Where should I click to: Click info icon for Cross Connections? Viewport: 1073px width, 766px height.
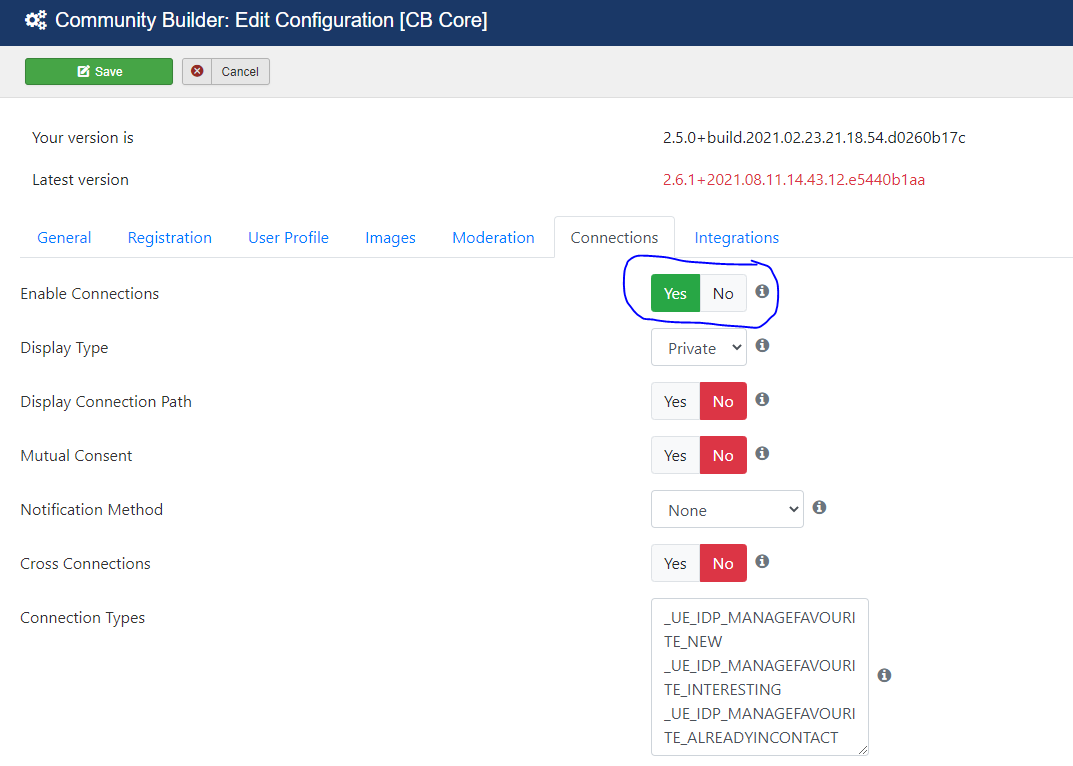pos(762,562)
